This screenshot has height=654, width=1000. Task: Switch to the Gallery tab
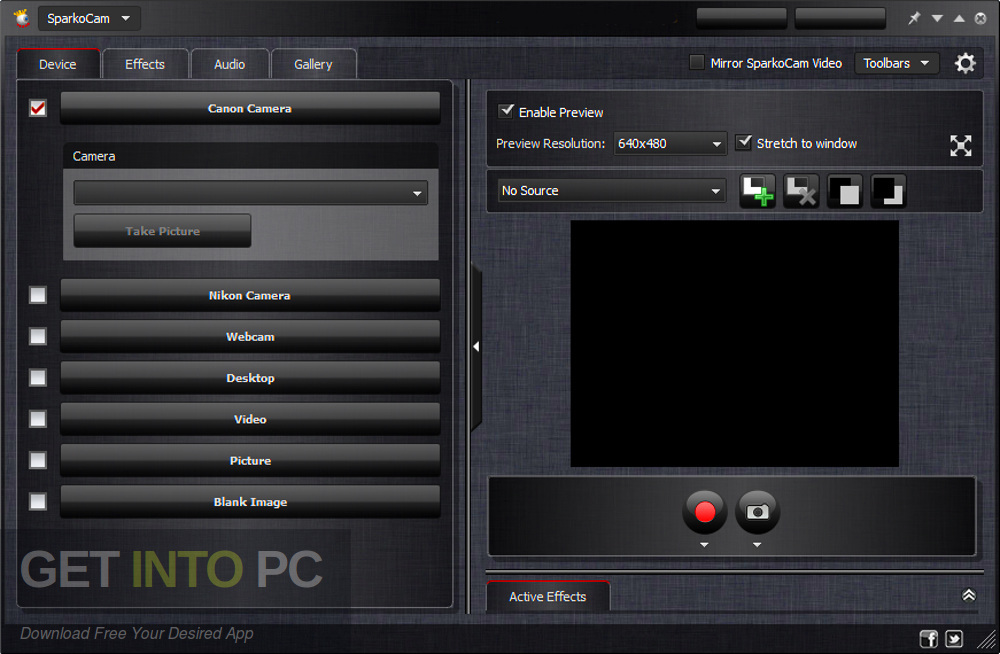pos(313,64)
